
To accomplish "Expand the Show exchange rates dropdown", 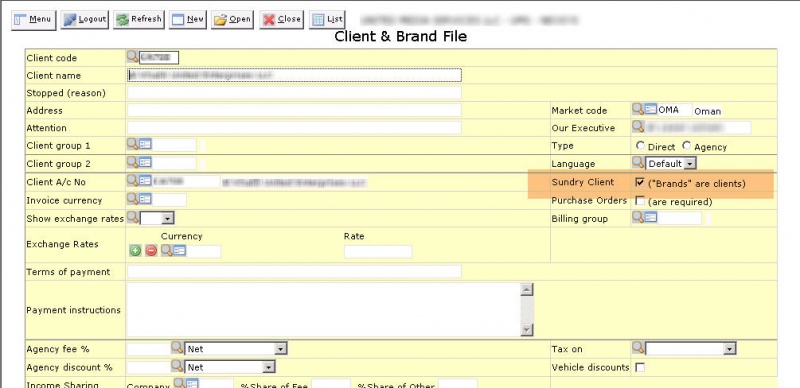I will coord(157,219).
